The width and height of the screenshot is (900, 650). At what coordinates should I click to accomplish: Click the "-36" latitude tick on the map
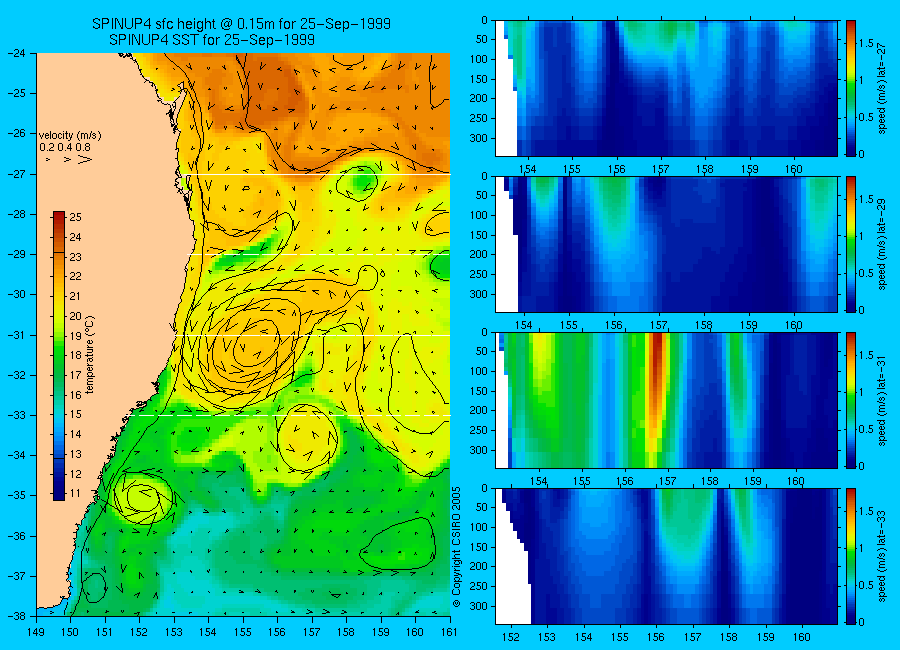tap(17, 536)
